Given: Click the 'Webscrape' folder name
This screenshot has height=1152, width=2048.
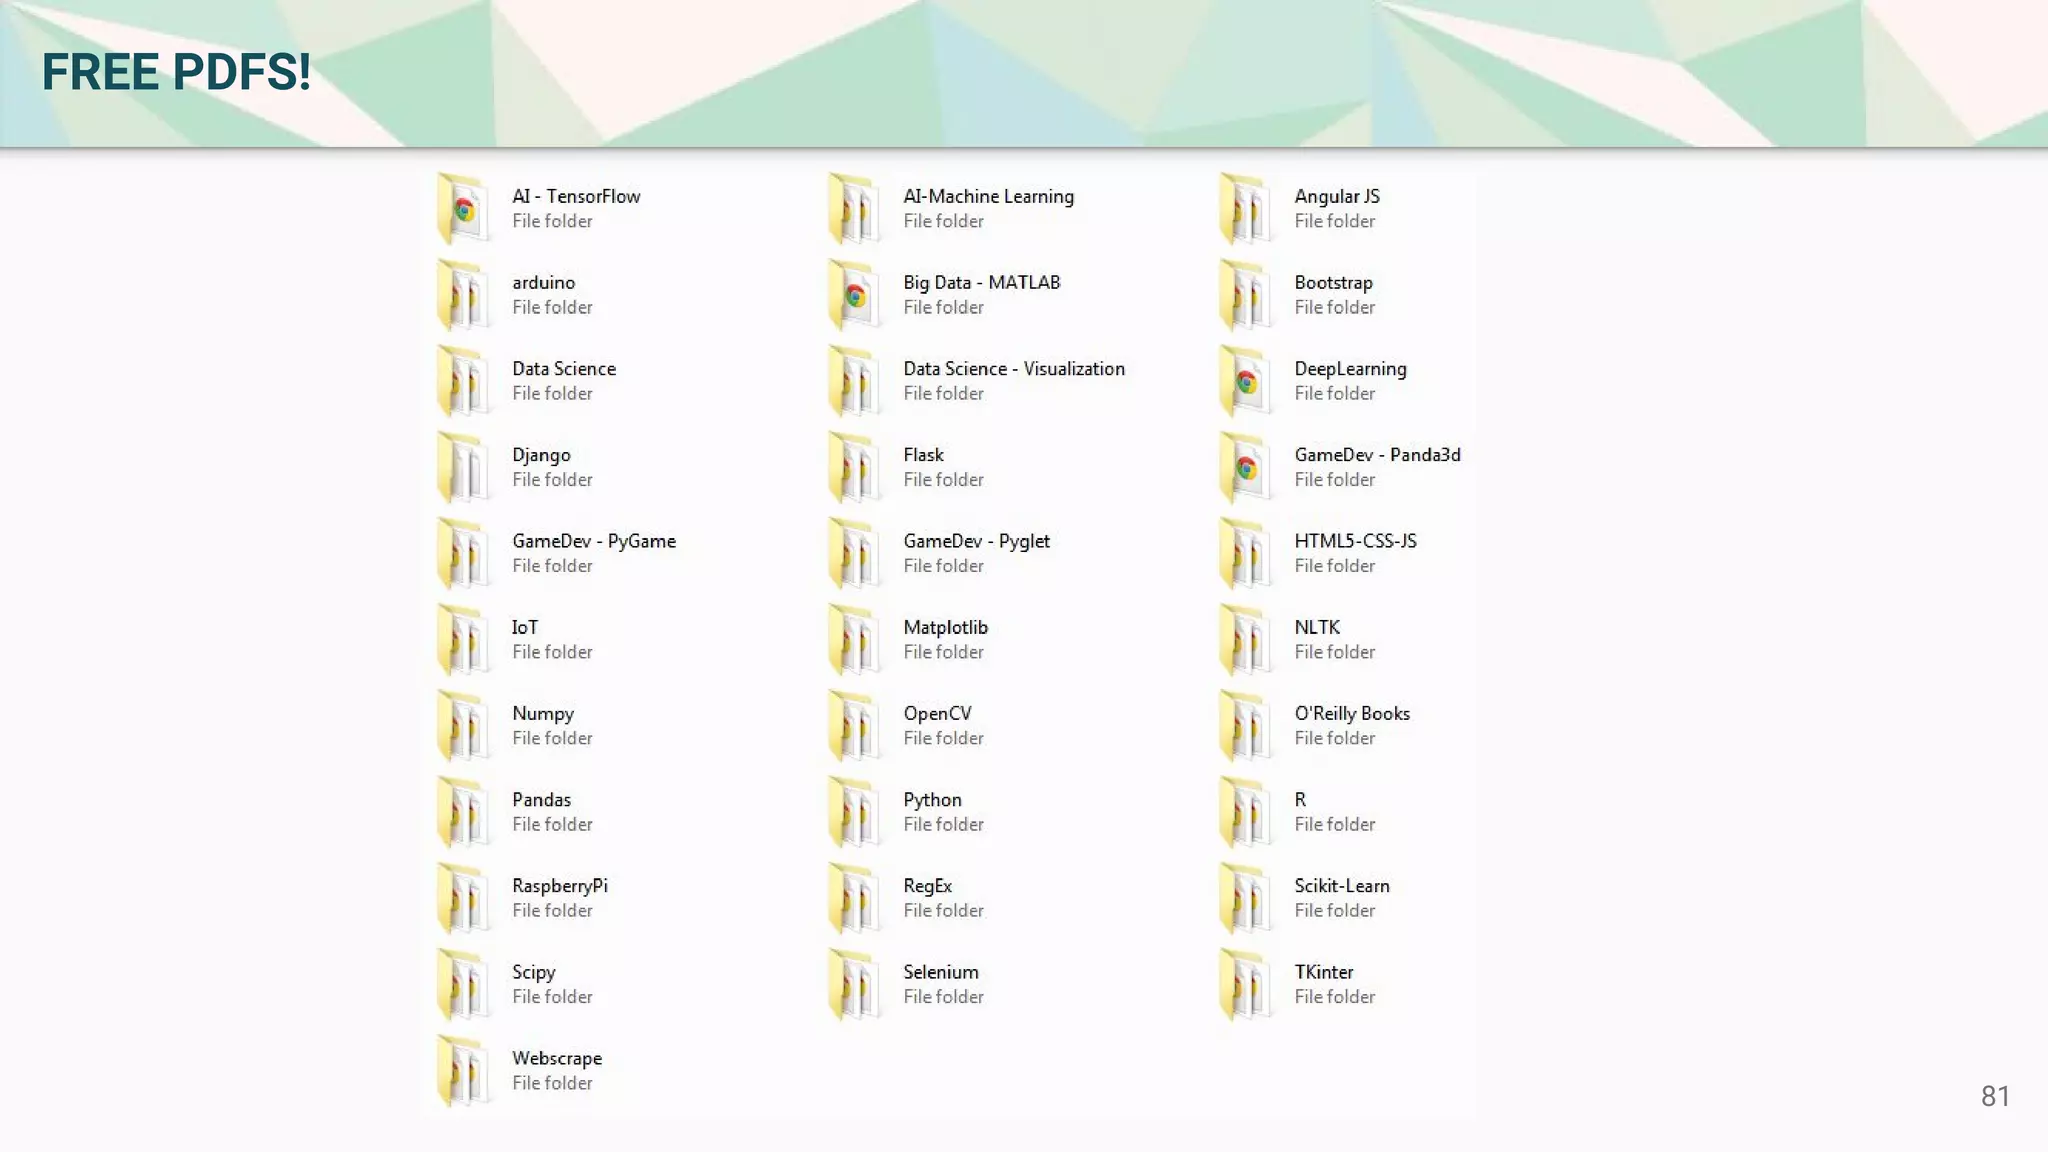Looking at the screenshot, I should point(557,1058).
